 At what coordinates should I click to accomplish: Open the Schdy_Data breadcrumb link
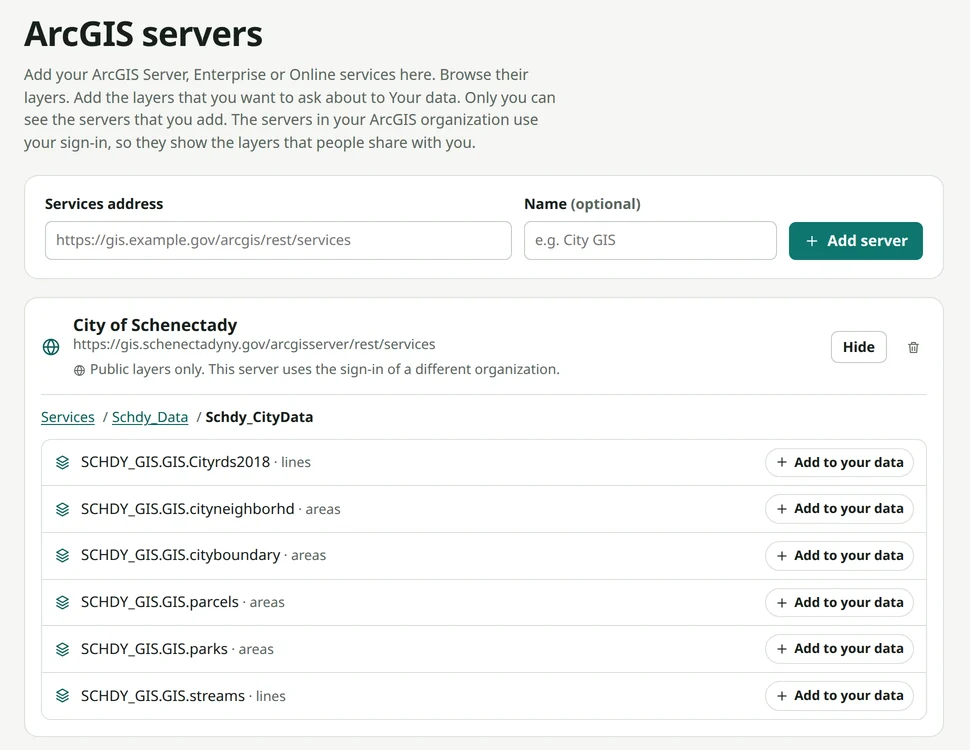pos(150,417)
